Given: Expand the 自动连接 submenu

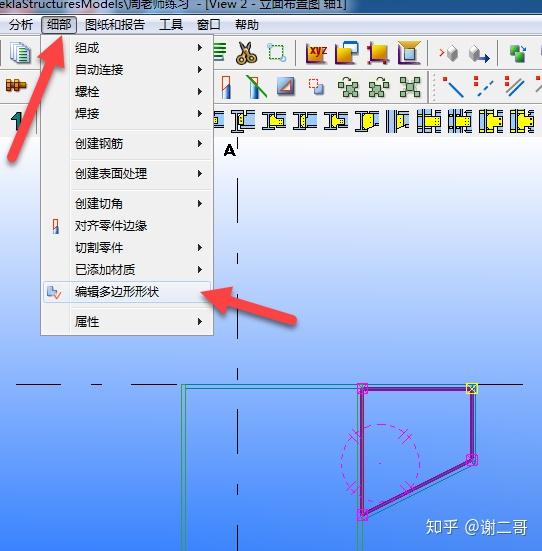Looking at the screenshot, I should coord(127,70).
